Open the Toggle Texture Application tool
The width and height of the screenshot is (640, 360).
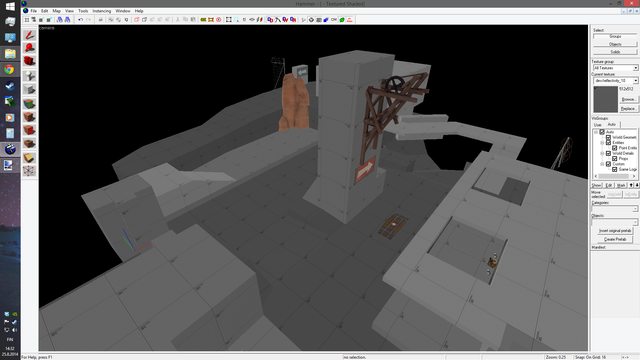click(x=29, y=103)
